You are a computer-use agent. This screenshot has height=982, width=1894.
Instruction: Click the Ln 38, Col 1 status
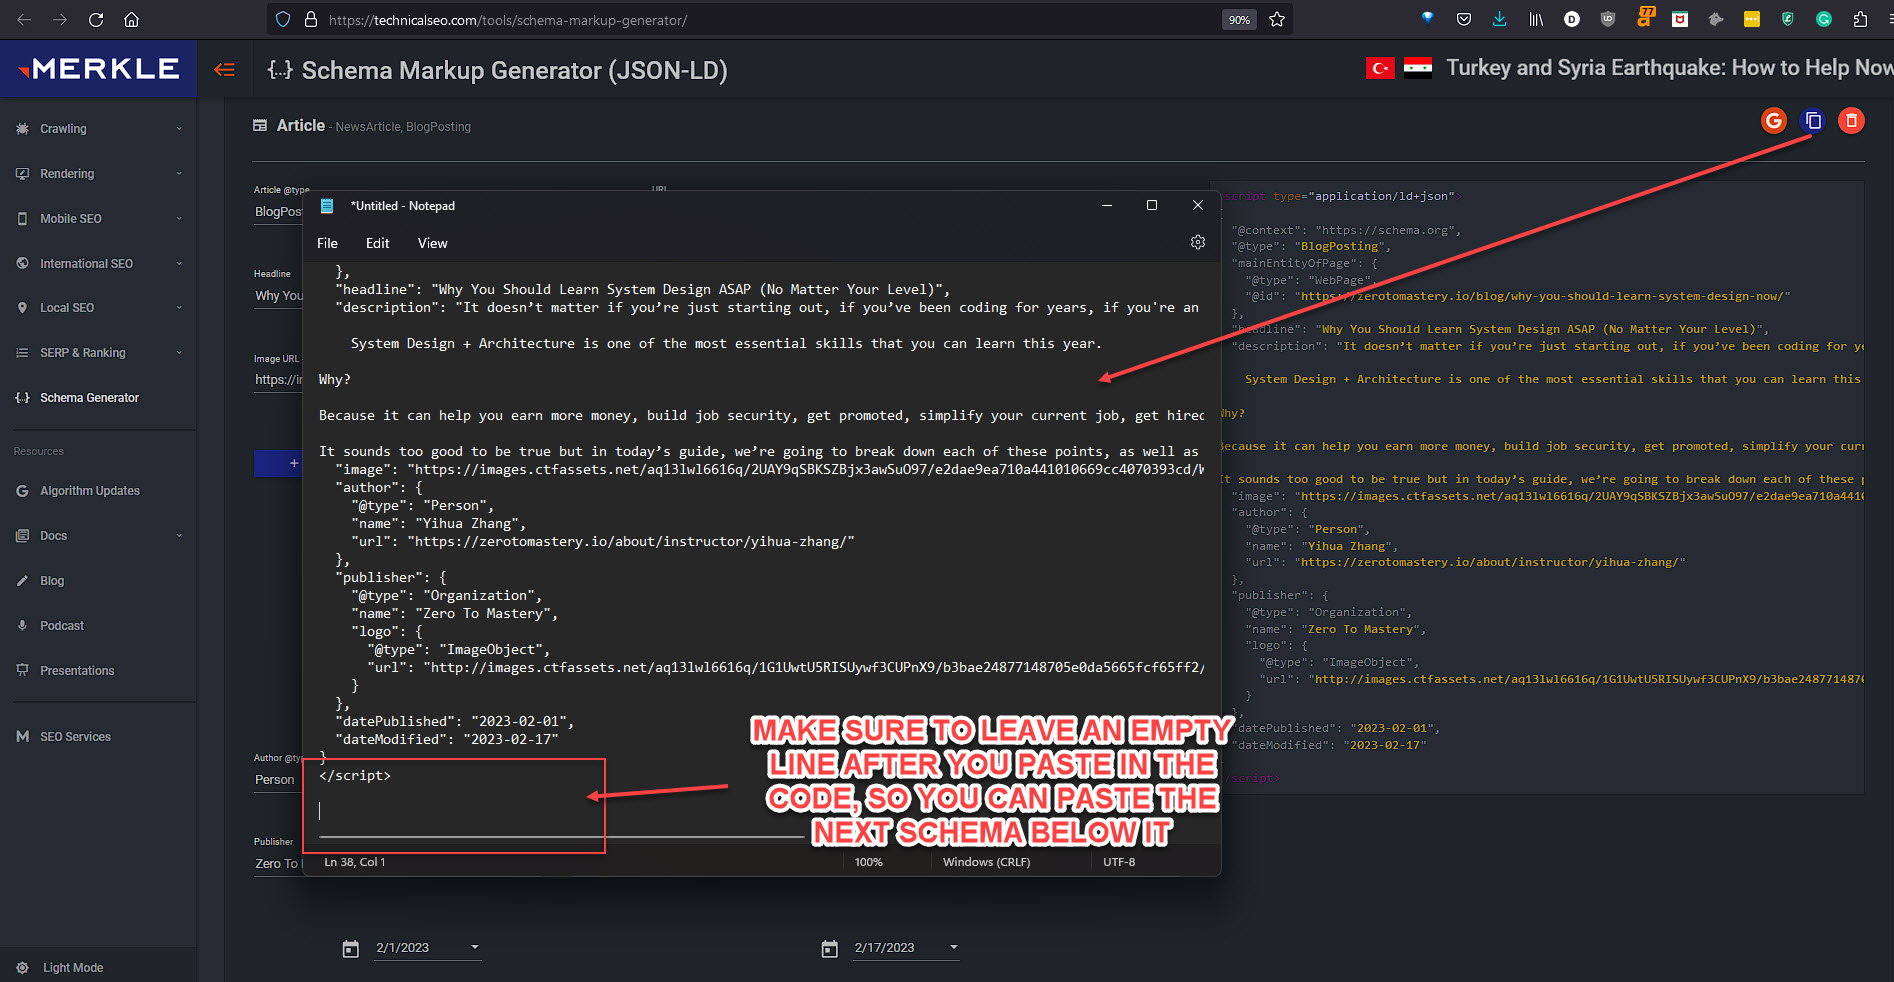[354, 862]
